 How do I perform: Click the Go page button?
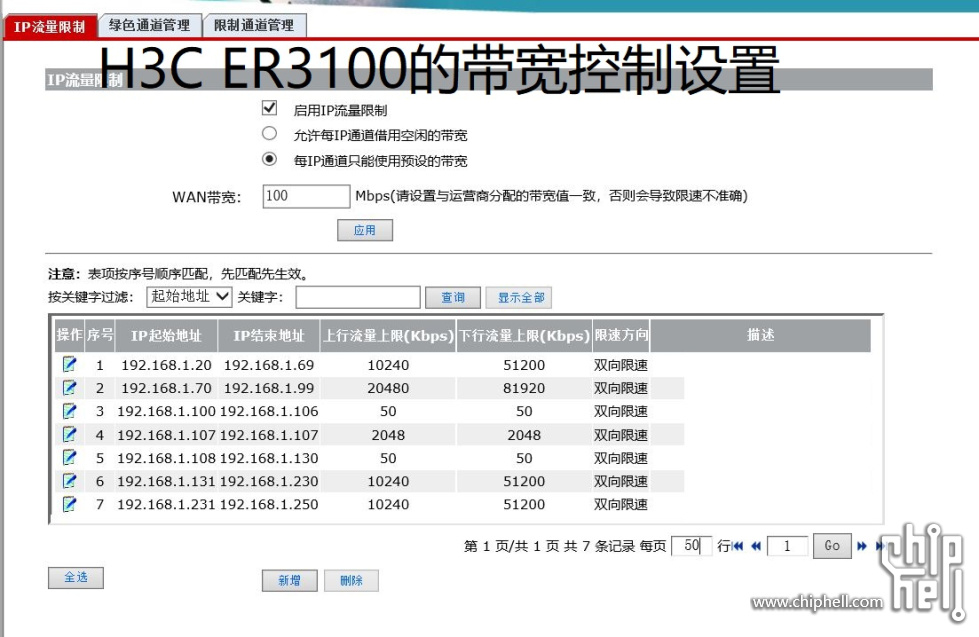832,546
